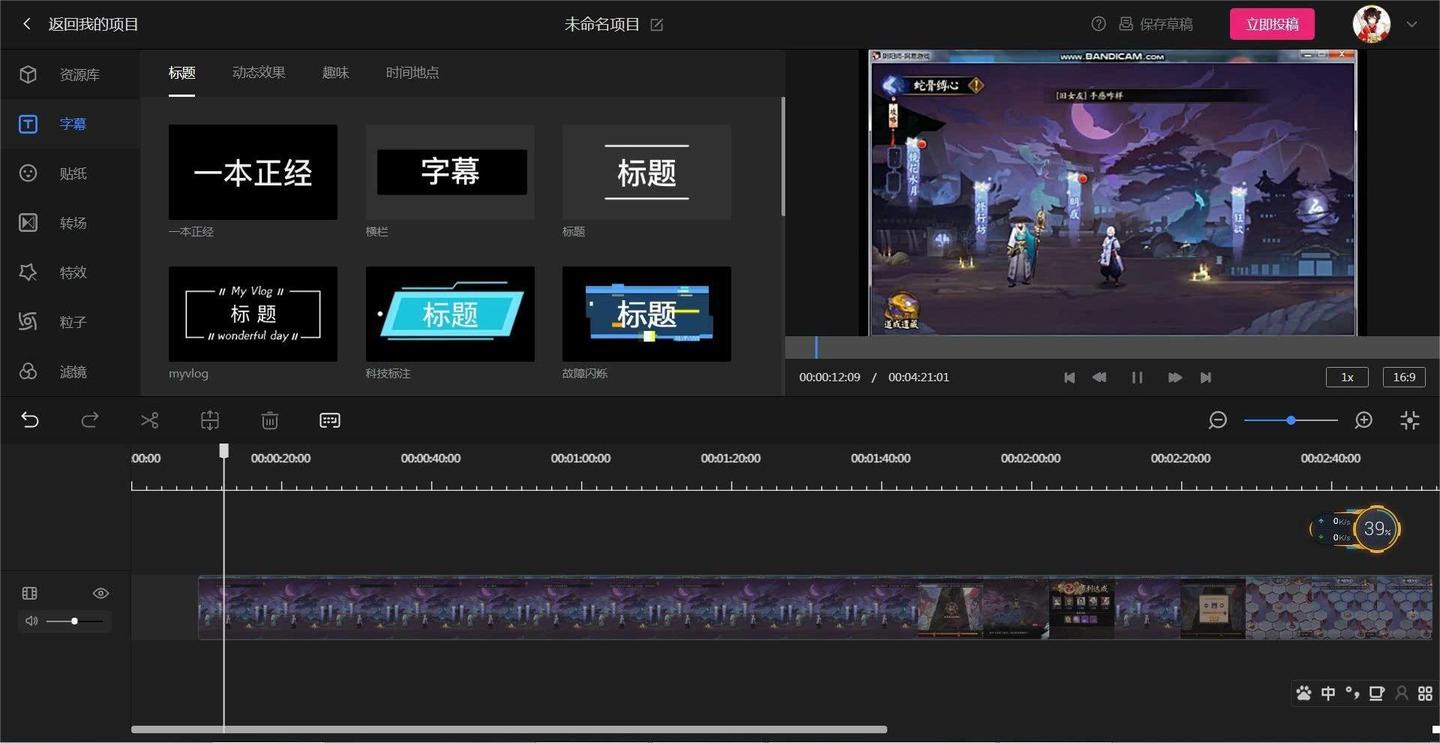The image size is (1440, 743).
Task: Click the timeline horizontal scrollbar
Action: click(x=509, y=729)
